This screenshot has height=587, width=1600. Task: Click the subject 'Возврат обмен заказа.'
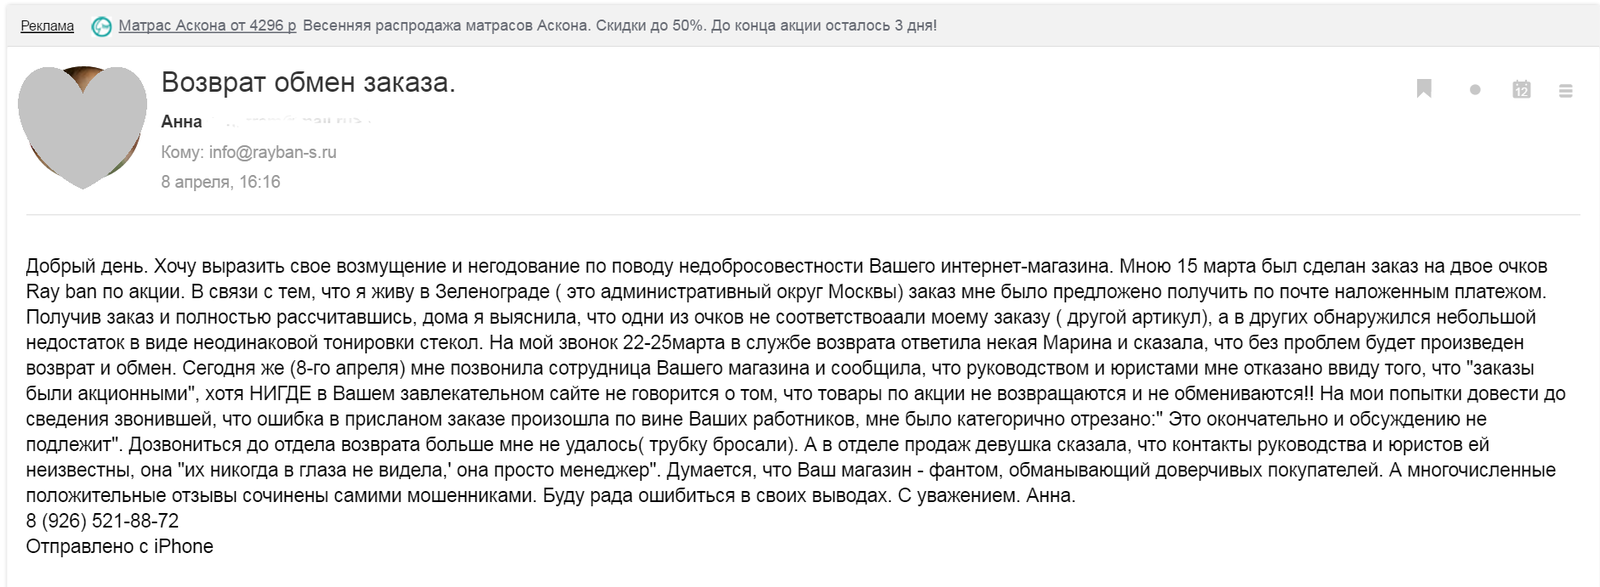point(308,82)
